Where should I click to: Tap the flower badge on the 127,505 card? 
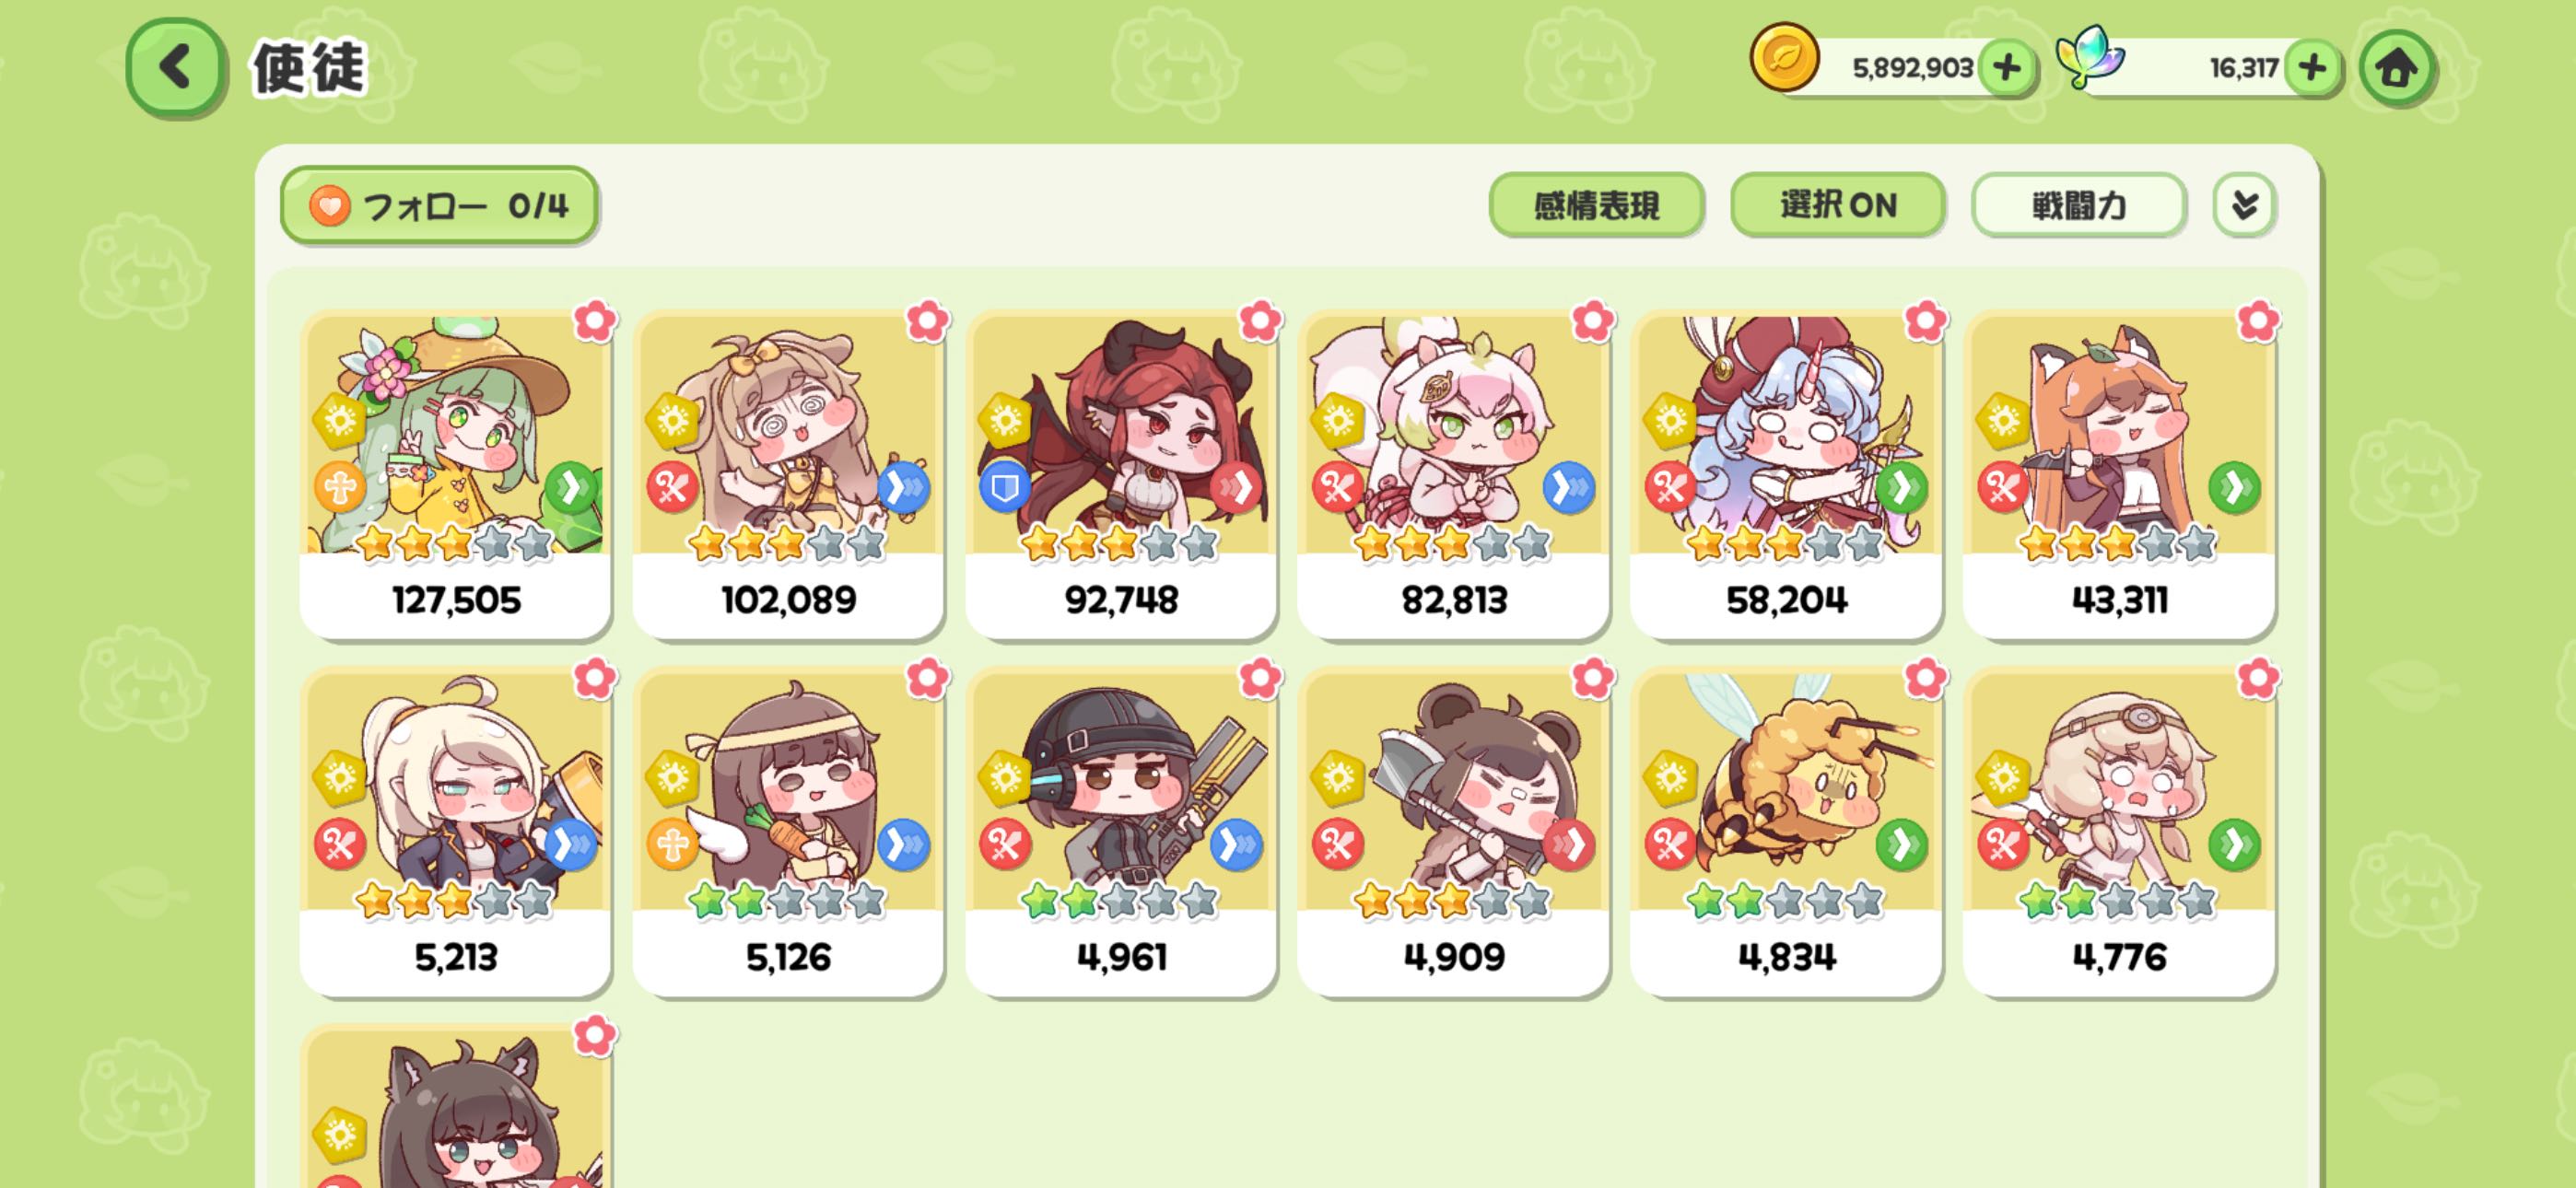point(595,321)
